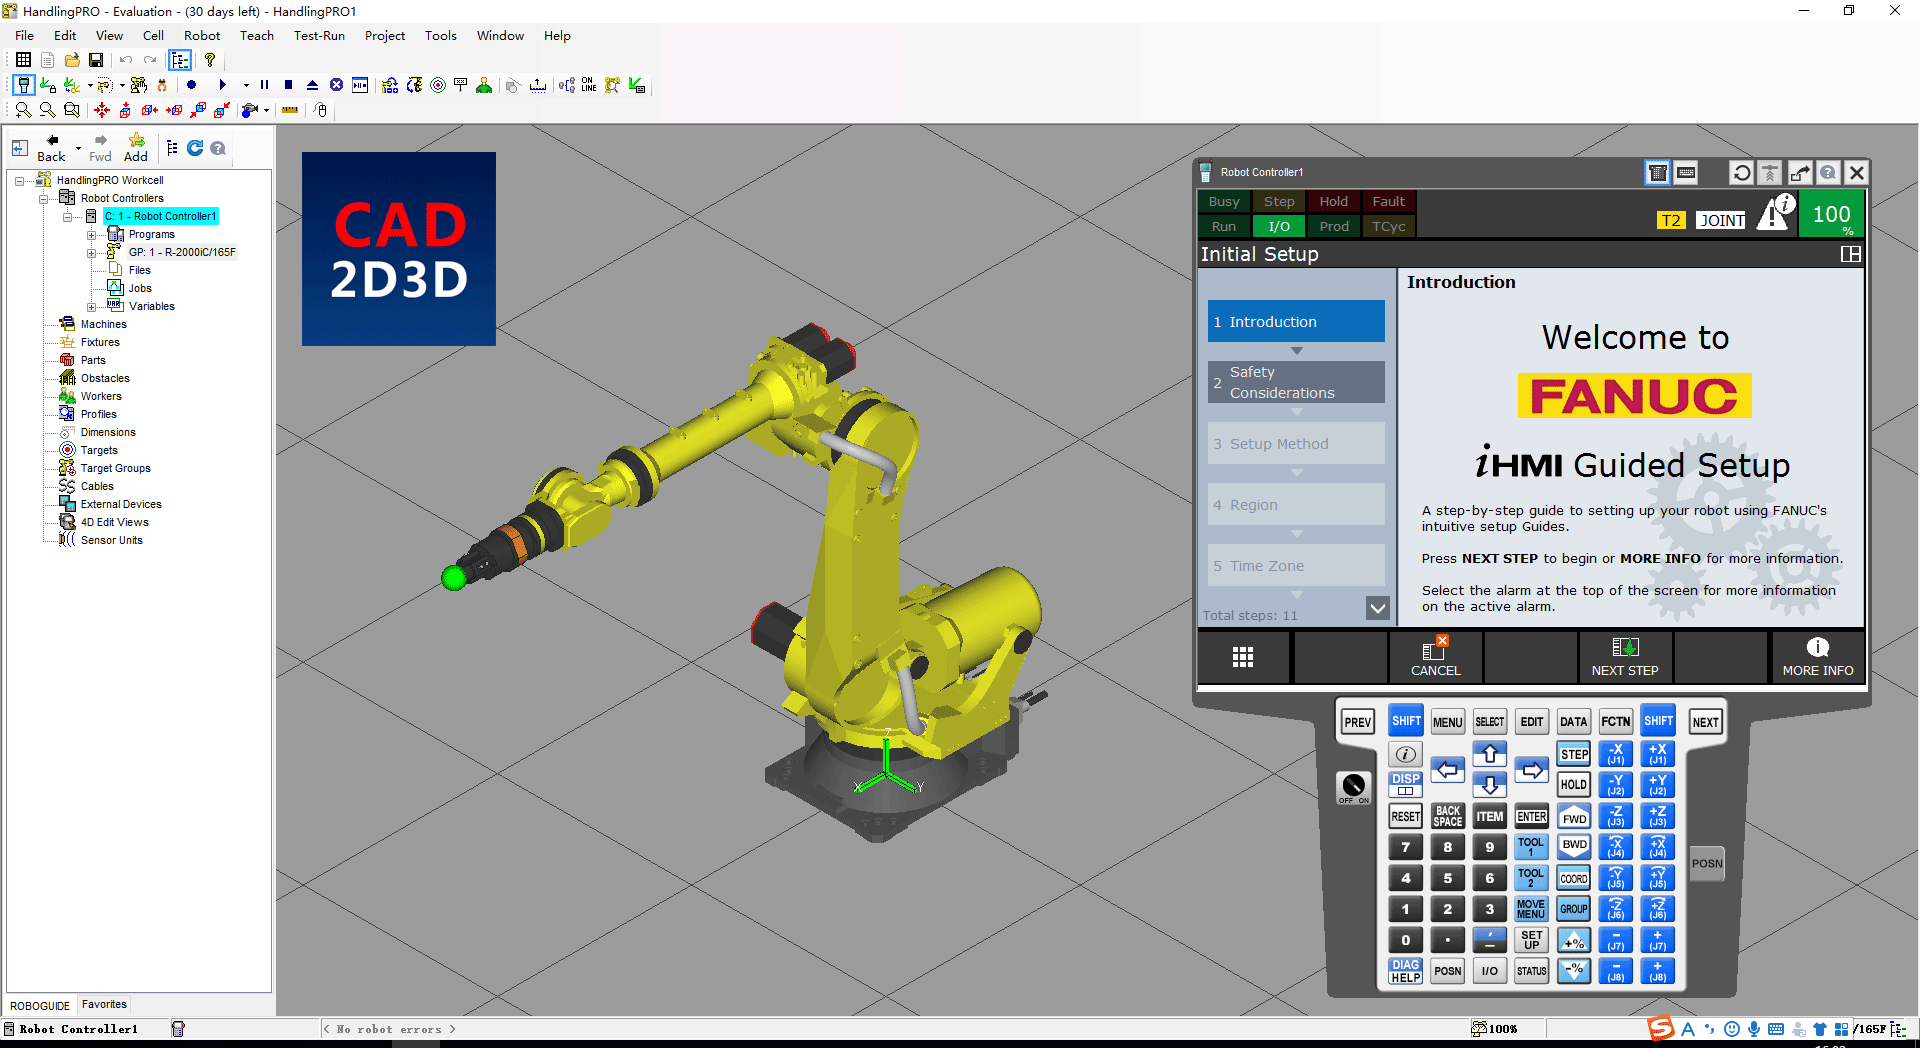Toggle the teach pendant display button

23,85
